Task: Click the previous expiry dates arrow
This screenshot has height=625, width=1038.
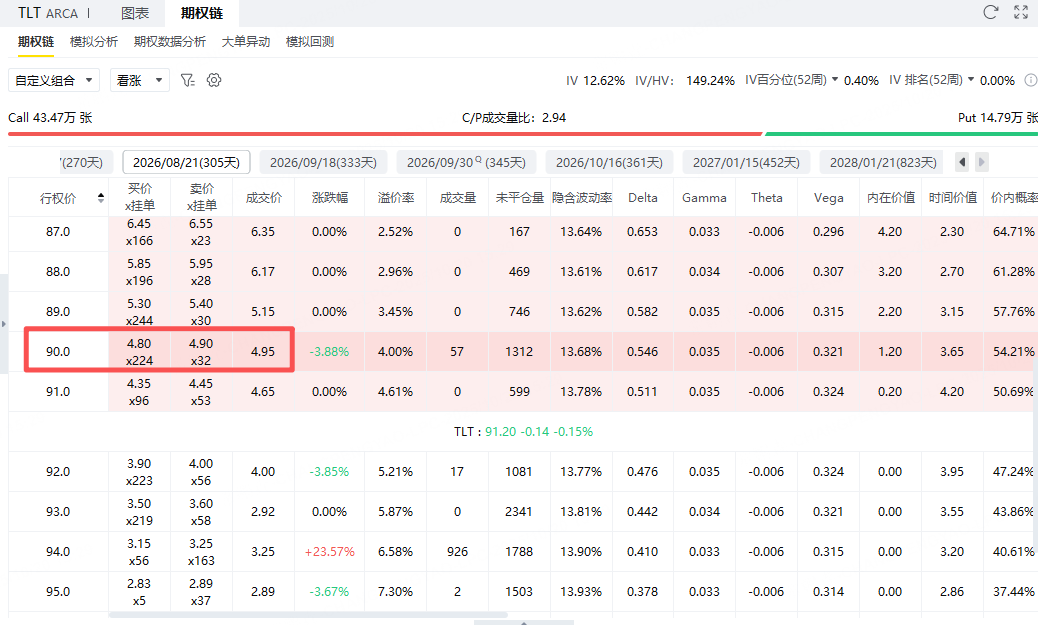Action: click(963, 162)
